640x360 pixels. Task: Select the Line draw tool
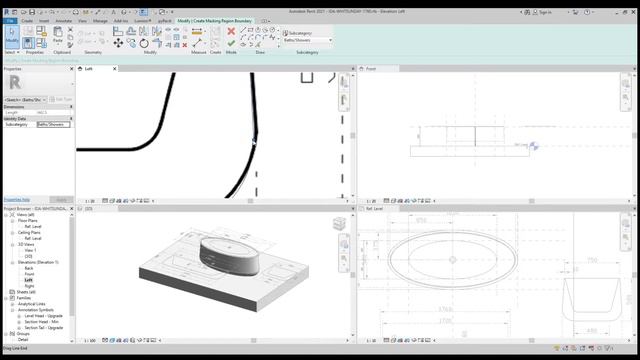243,30
